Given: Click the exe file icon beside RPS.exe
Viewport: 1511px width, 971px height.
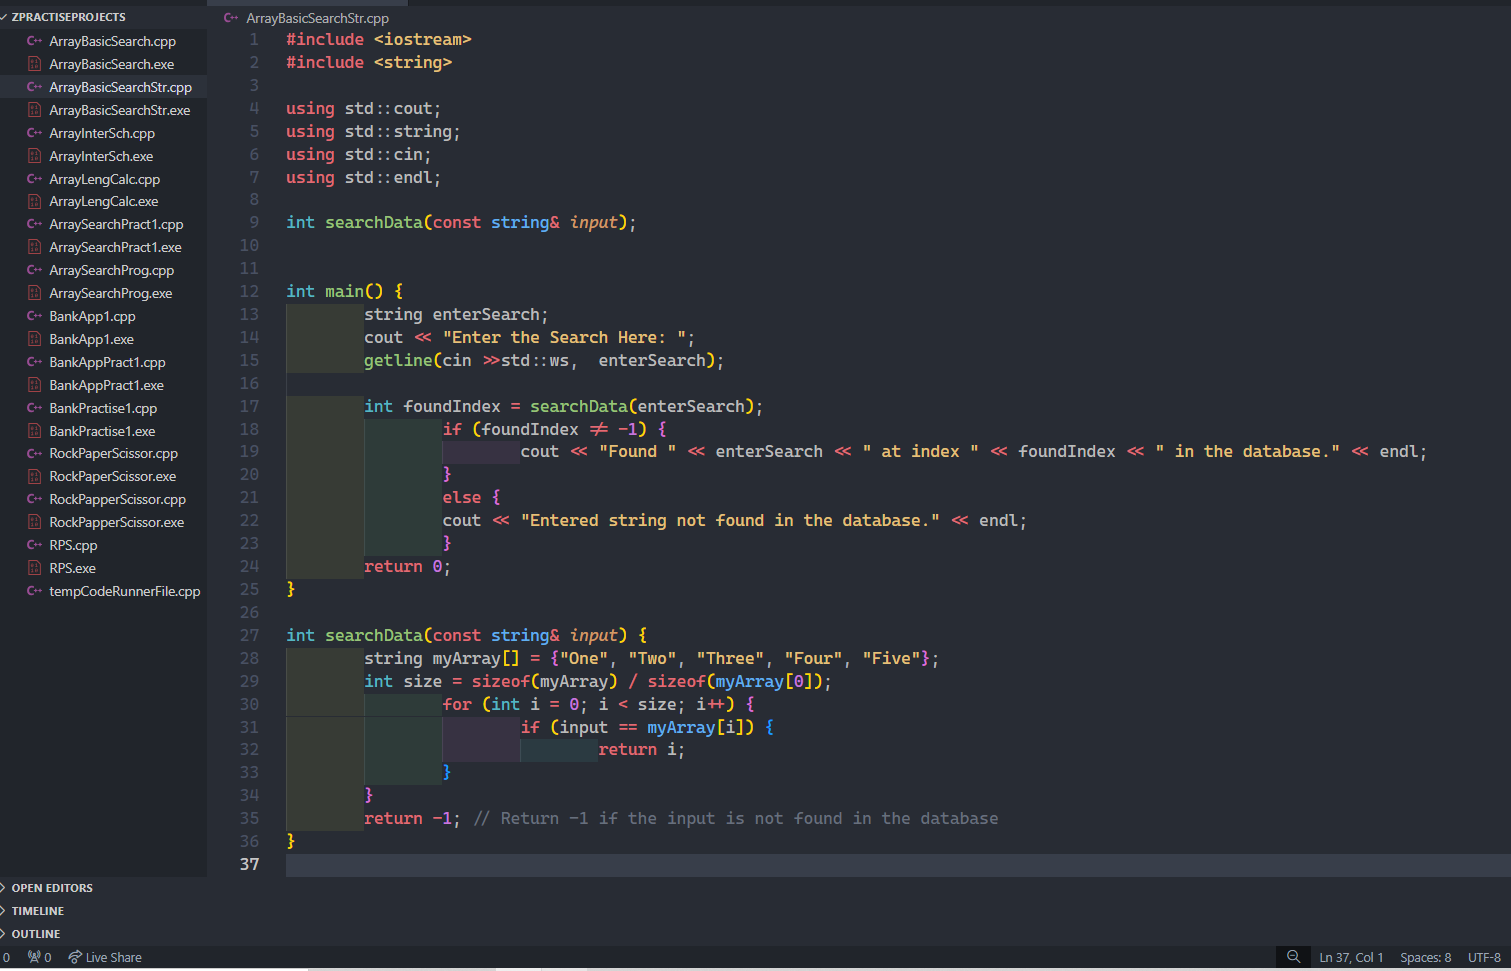Looking at the screenshot, I should click(34, 568).
